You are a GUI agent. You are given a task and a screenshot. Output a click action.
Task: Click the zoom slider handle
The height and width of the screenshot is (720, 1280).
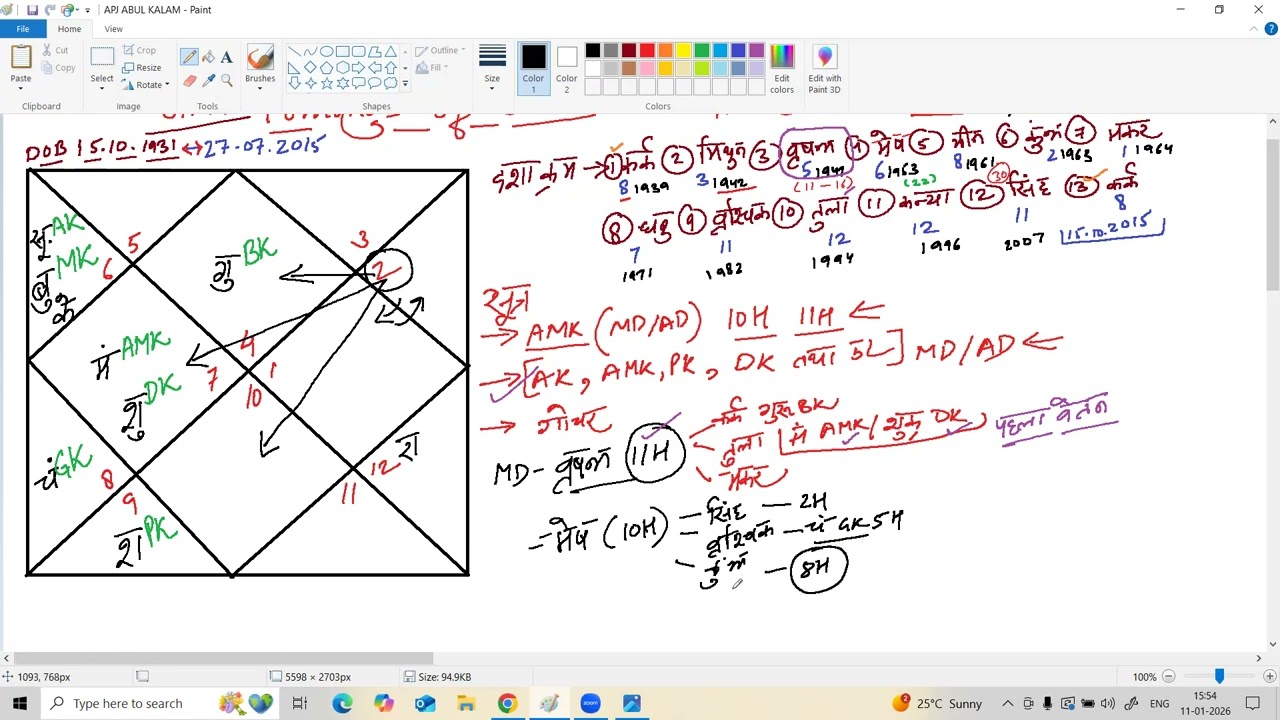(x=1219, y=677)
